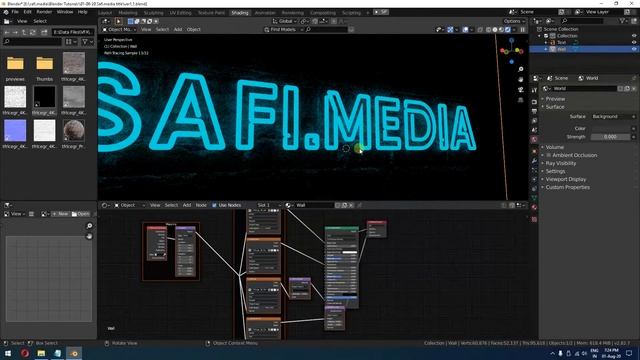The width and height of the screenshot is (640, 360).
Task: Open the Slot 1 material slot dropdown
Action: pyautogui.click(x=269, y=205)
